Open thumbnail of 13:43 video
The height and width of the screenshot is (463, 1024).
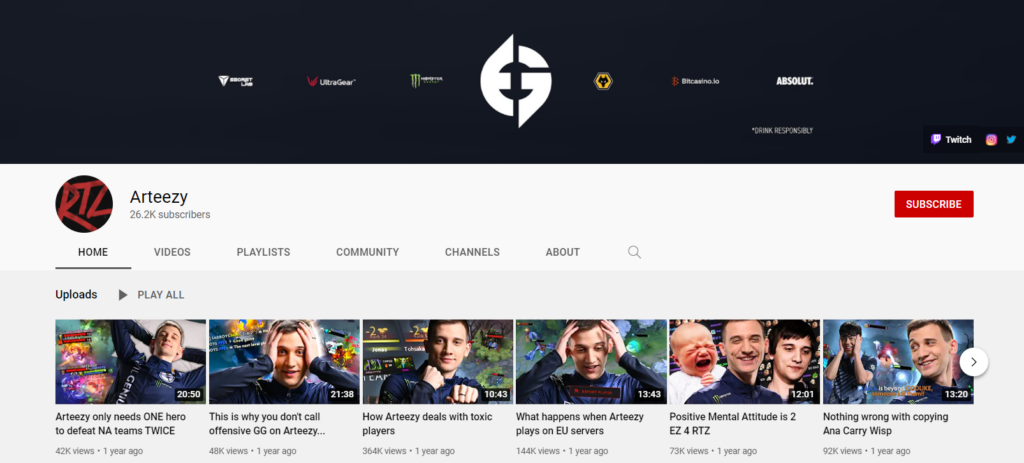(591, 361)
